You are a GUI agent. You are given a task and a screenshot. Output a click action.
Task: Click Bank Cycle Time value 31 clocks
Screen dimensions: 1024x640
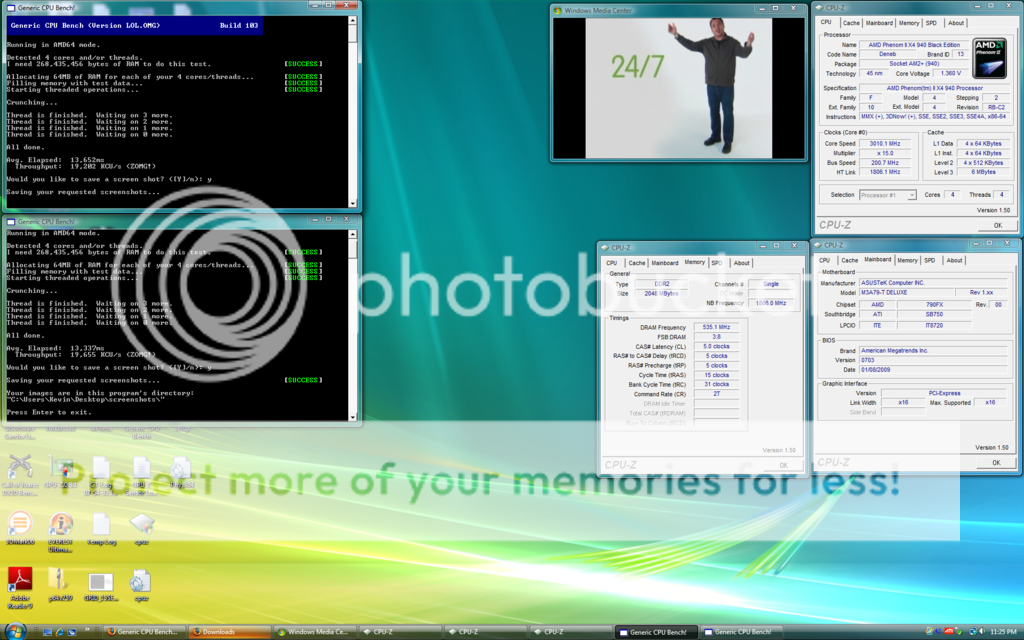[x=716, y=385]
